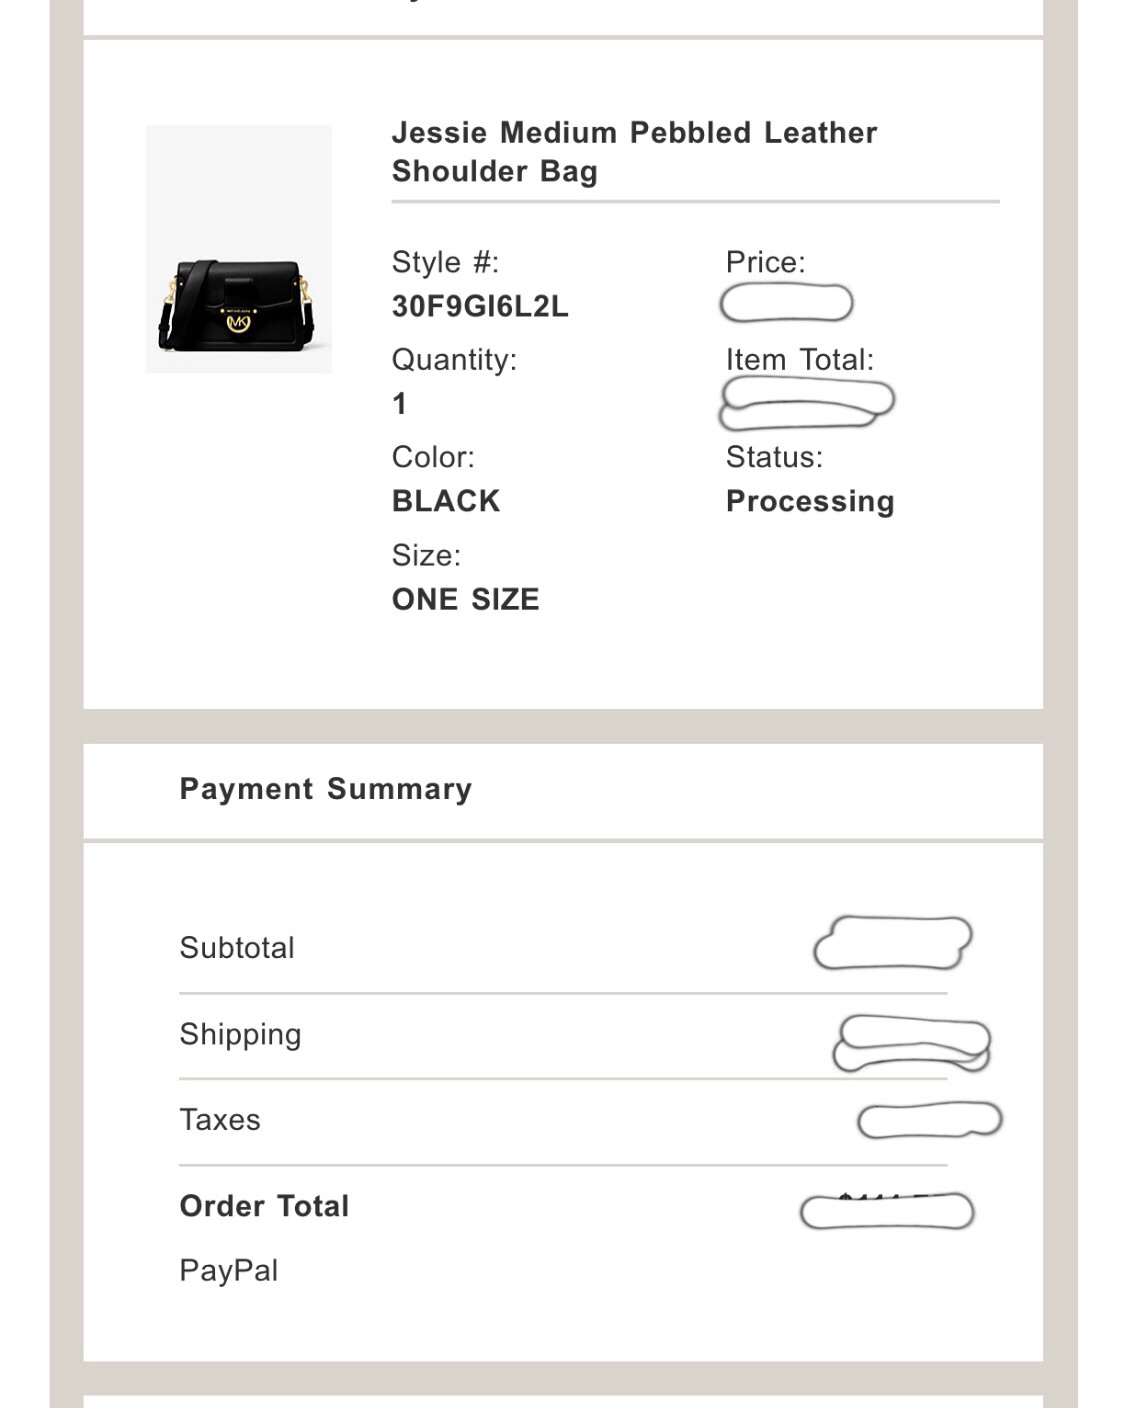Viewport: 1125px width, 1408px height.
Task: Click the redacted Subtotal amount
Action: point(892,943)
